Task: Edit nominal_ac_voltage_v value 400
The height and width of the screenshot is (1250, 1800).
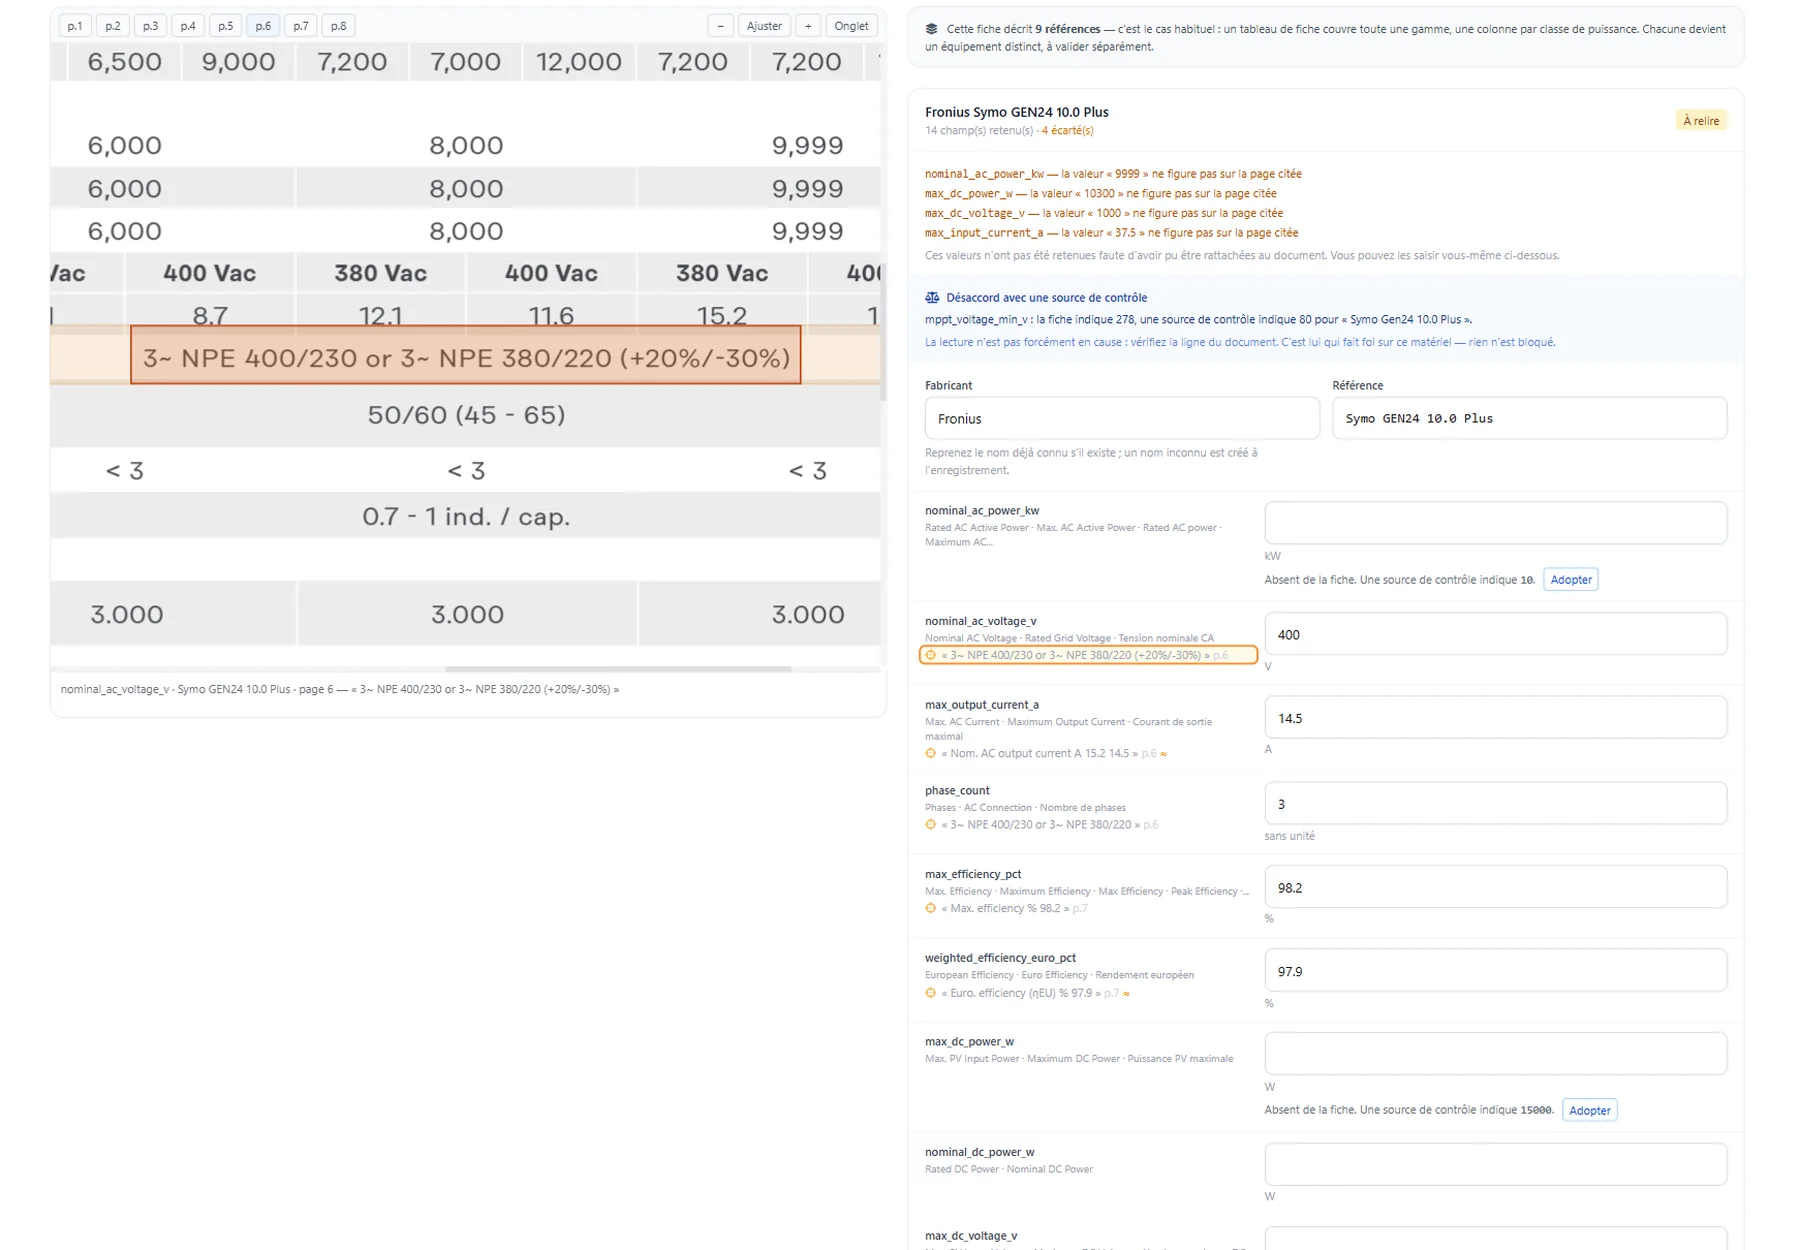Action: 1495,634
